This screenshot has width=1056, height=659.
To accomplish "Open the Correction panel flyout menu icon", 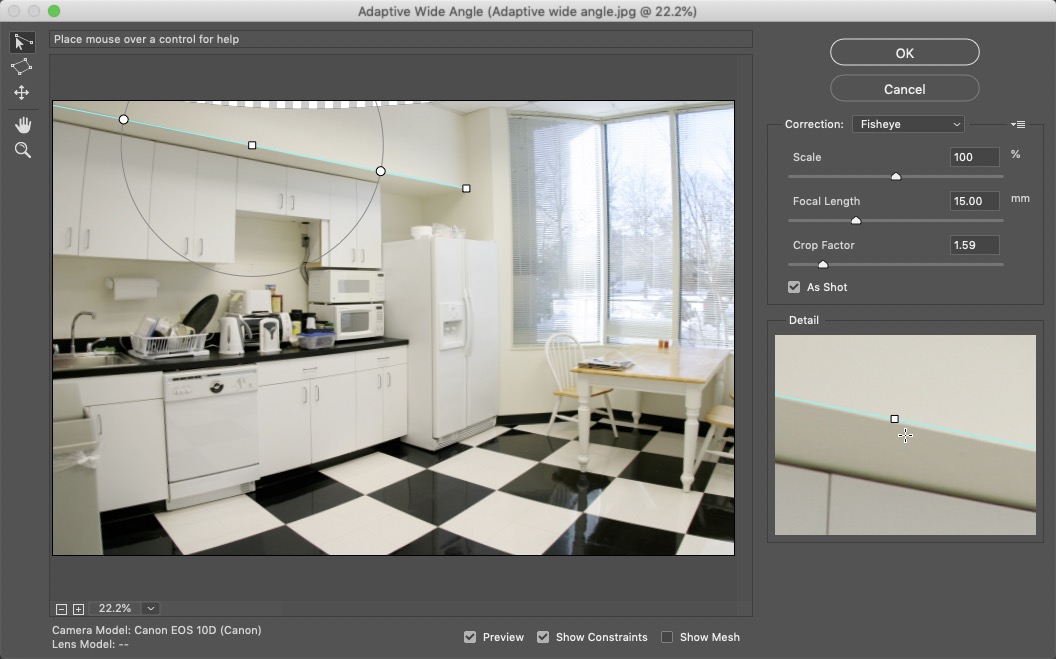I will (x=1018, y=125).
